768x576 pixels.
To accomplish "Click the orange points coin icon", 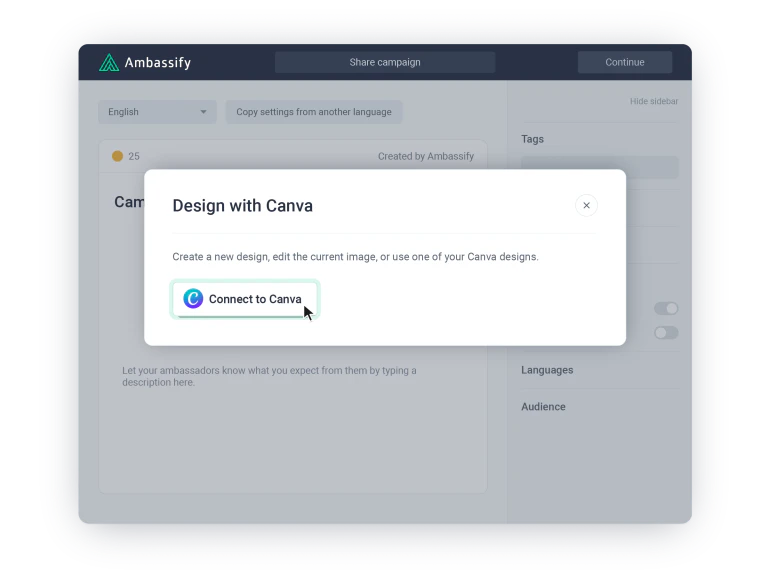I will [x=118, y=156].
